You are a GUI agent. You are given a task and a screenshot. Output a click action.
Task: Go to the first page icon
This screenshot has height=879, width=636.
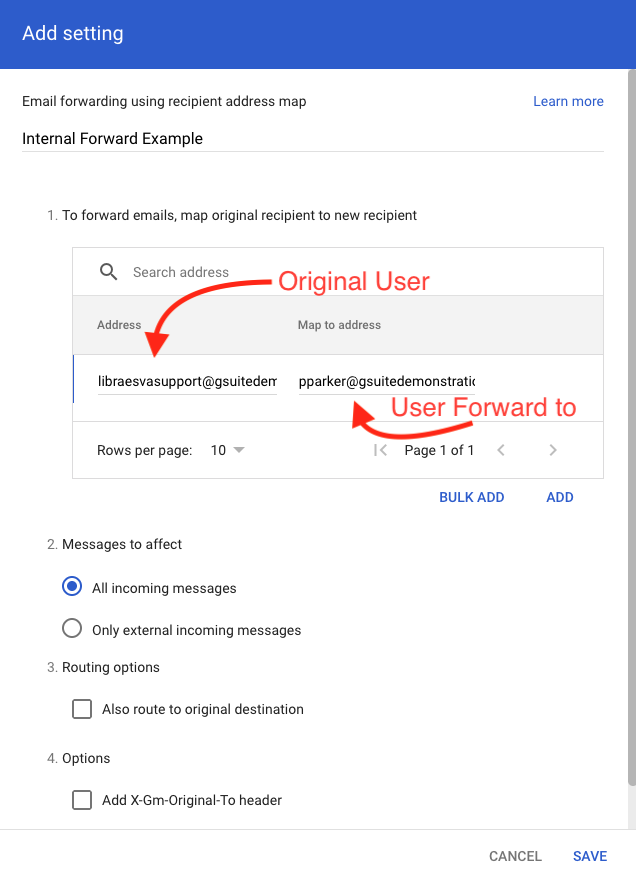pos(380,450)
